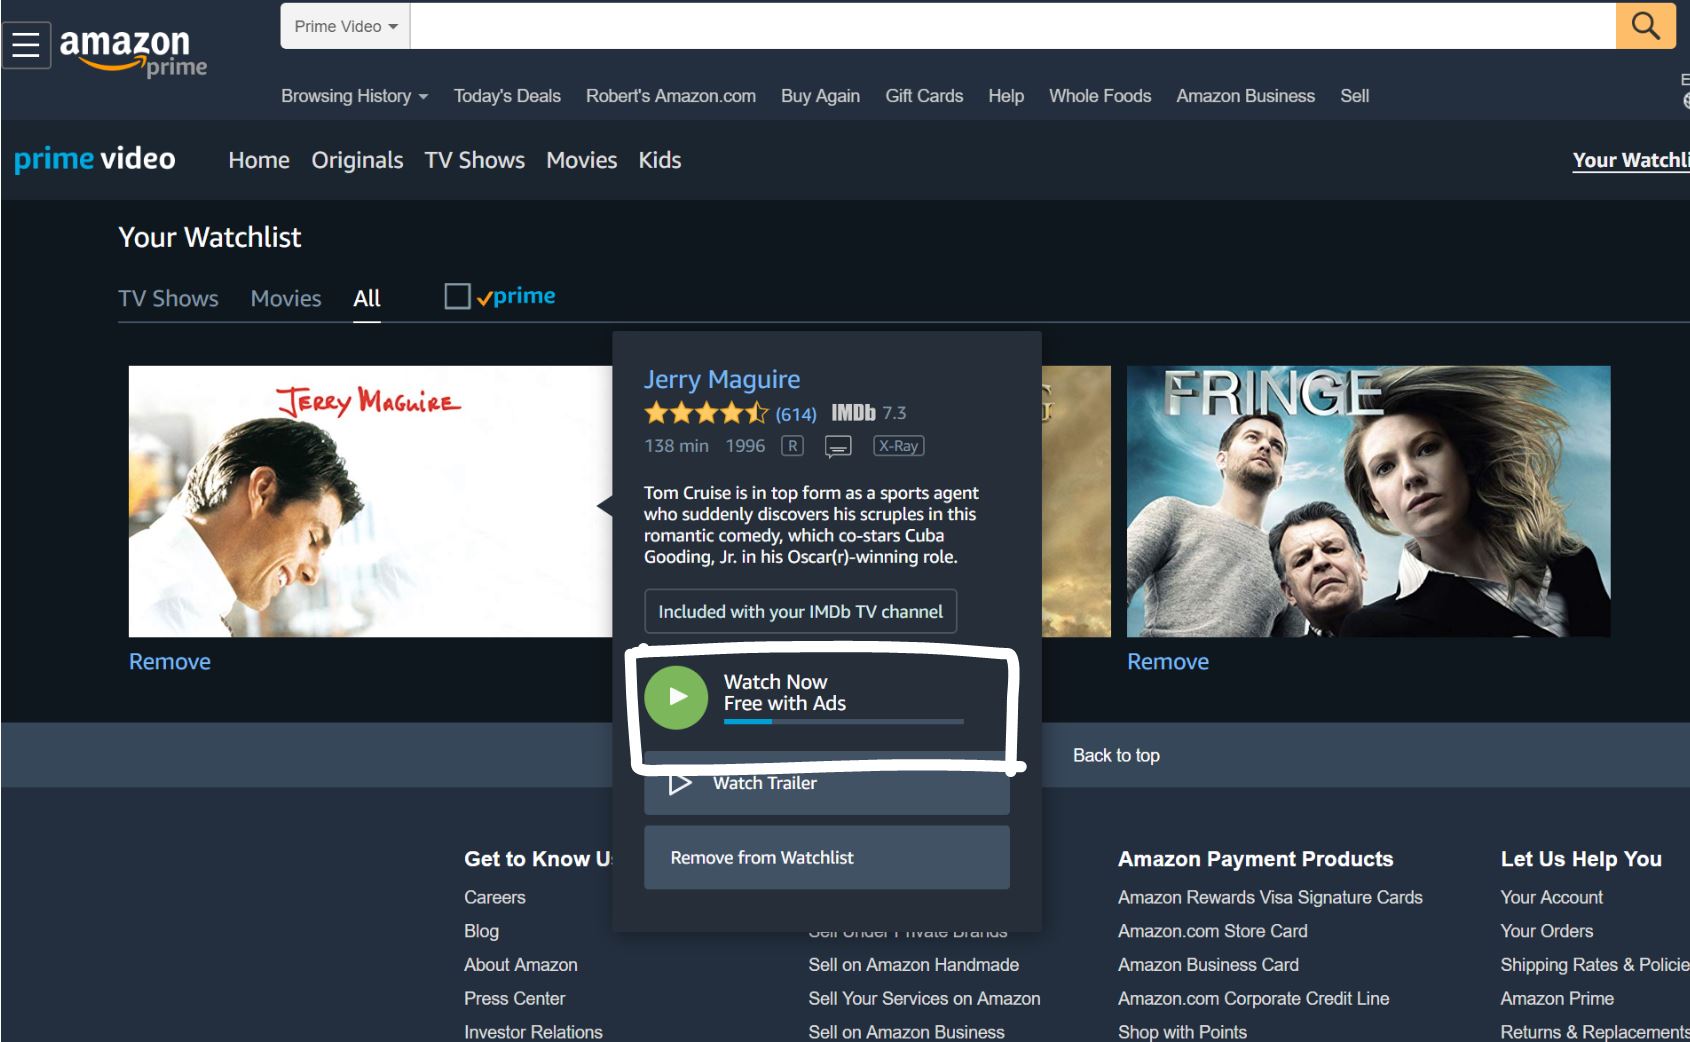
Task: Open Whole Foods
Action: [1100, 96]
